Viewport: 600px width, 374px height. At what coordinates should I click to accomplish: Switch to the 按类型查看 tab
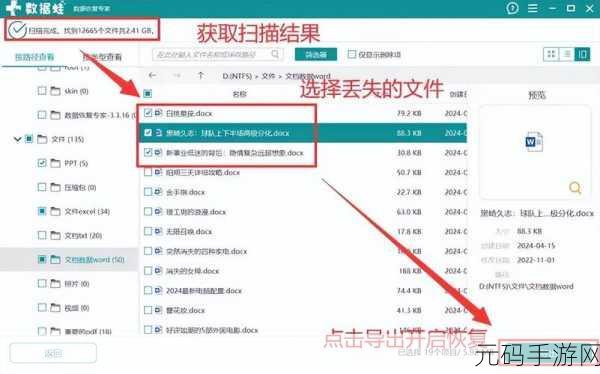tap(103, 57)
